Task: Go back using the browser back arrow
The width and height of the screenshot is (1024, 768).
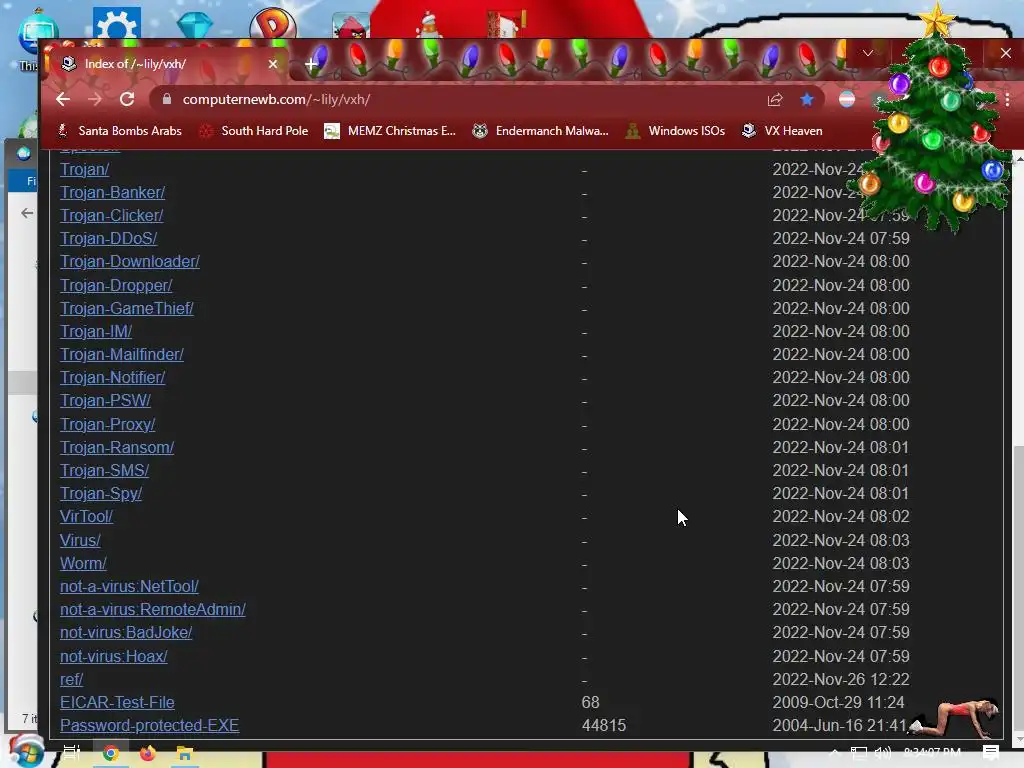Action: 63,99
